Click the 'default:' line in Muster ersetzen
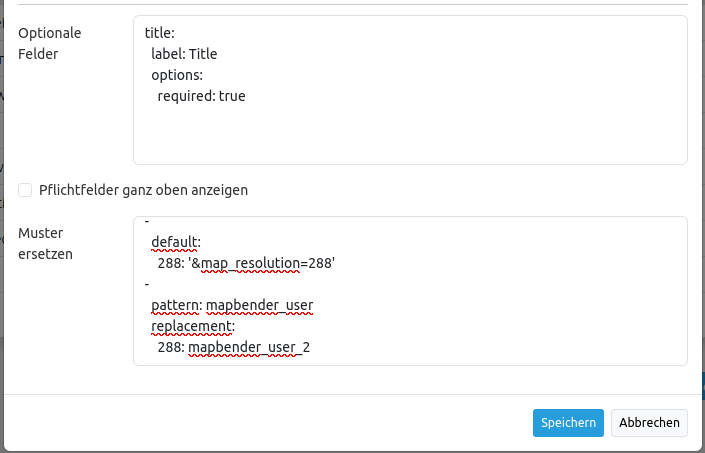This screenshot has width=705, height=453. (176, 242)
